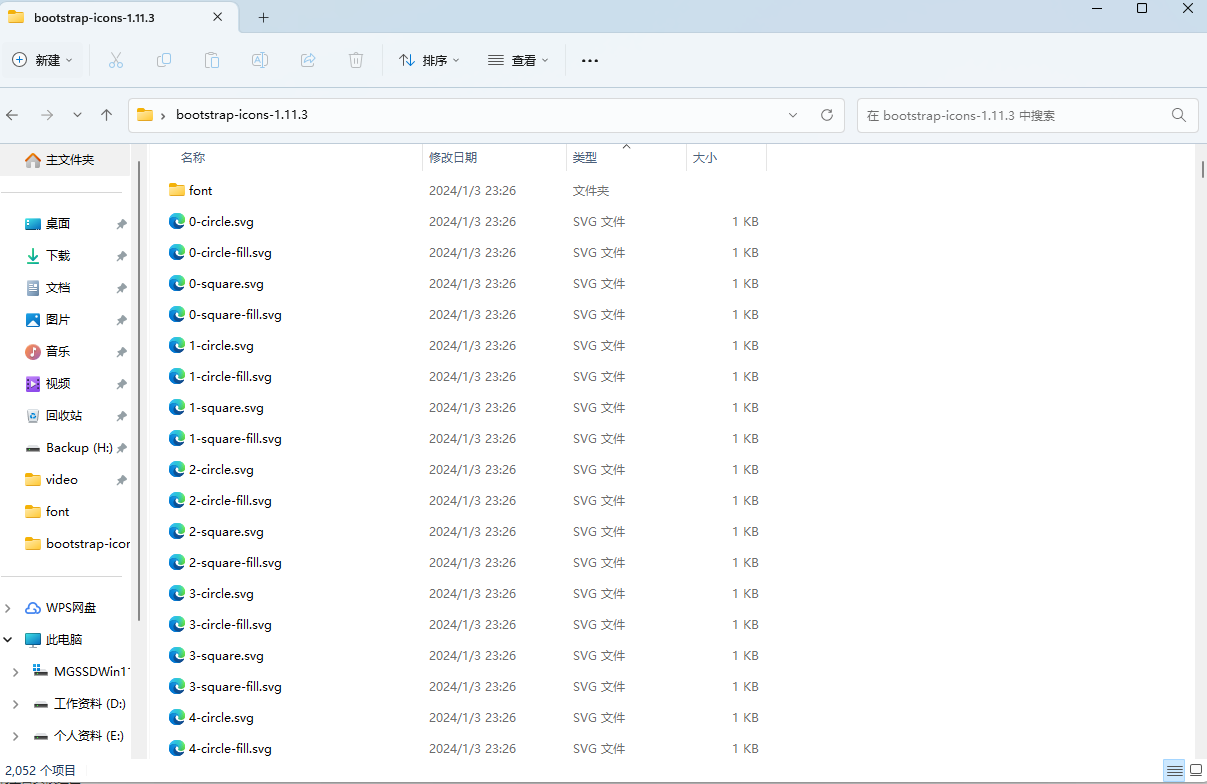The image size is (1207, 784).
Task: Click Edge icon of 2-circle.svg
Action: (177, 469)
